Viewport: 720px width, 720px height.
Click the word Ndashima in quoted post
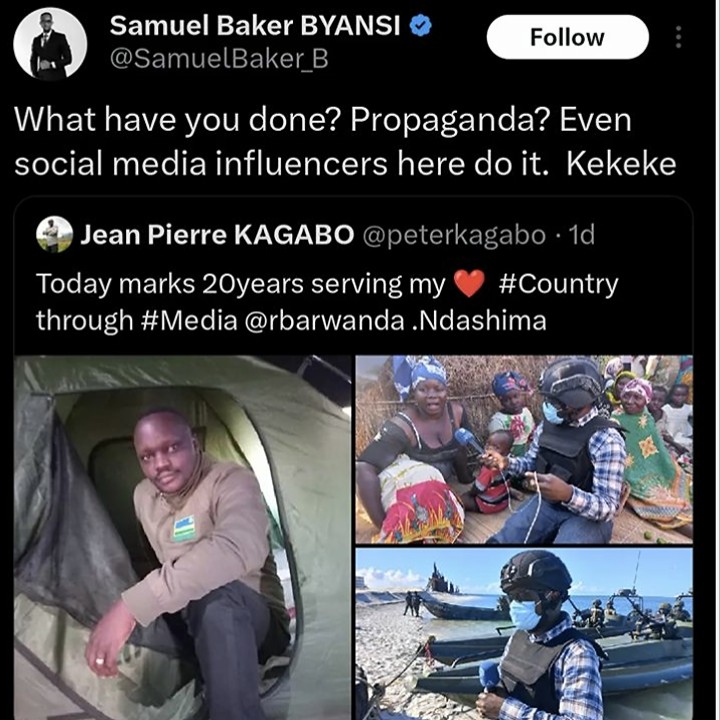click(480, 321)
